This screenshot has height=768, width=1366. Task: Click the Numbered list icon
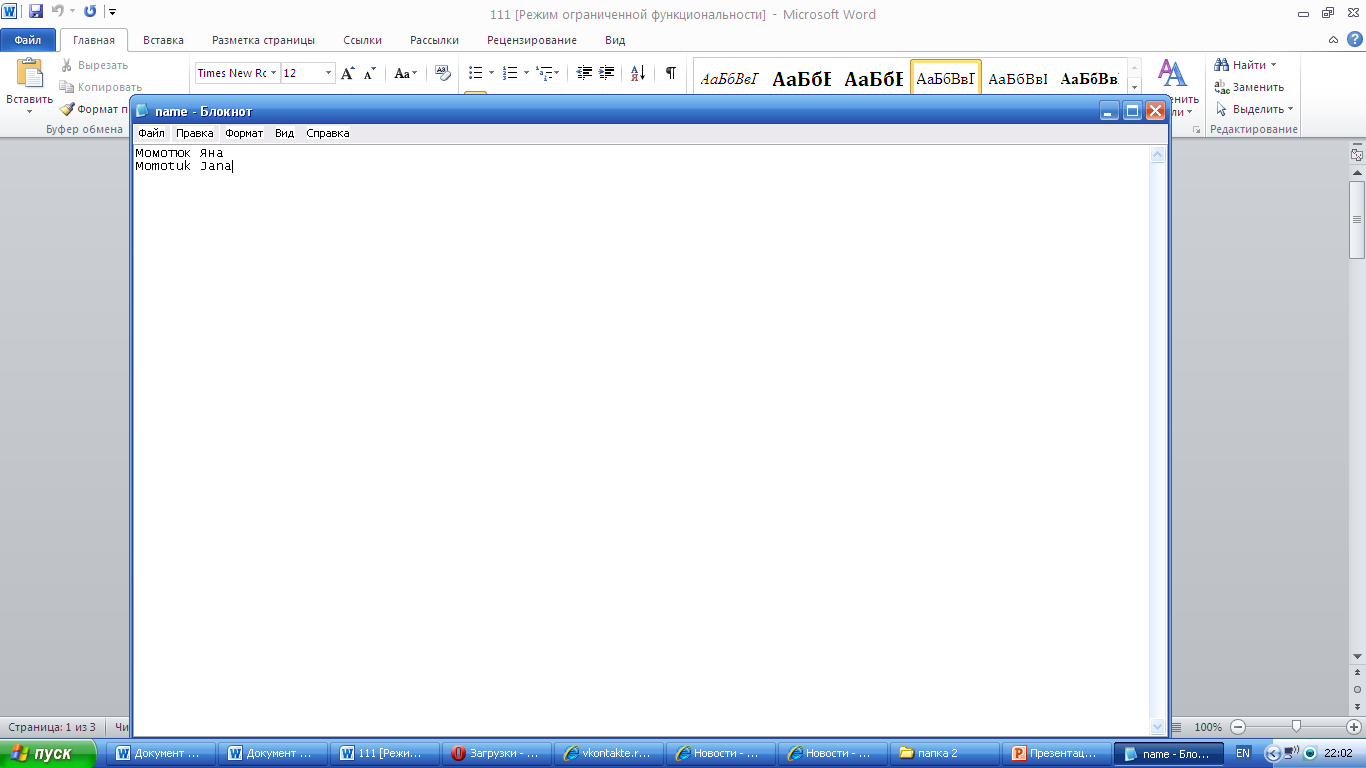510,73
